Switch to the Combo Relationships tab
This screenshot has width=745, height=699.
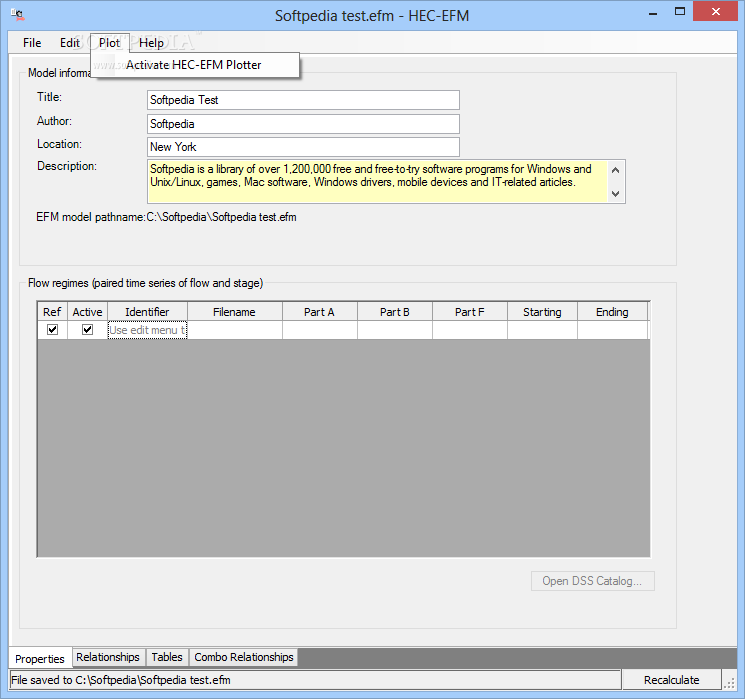click(244, 657)
